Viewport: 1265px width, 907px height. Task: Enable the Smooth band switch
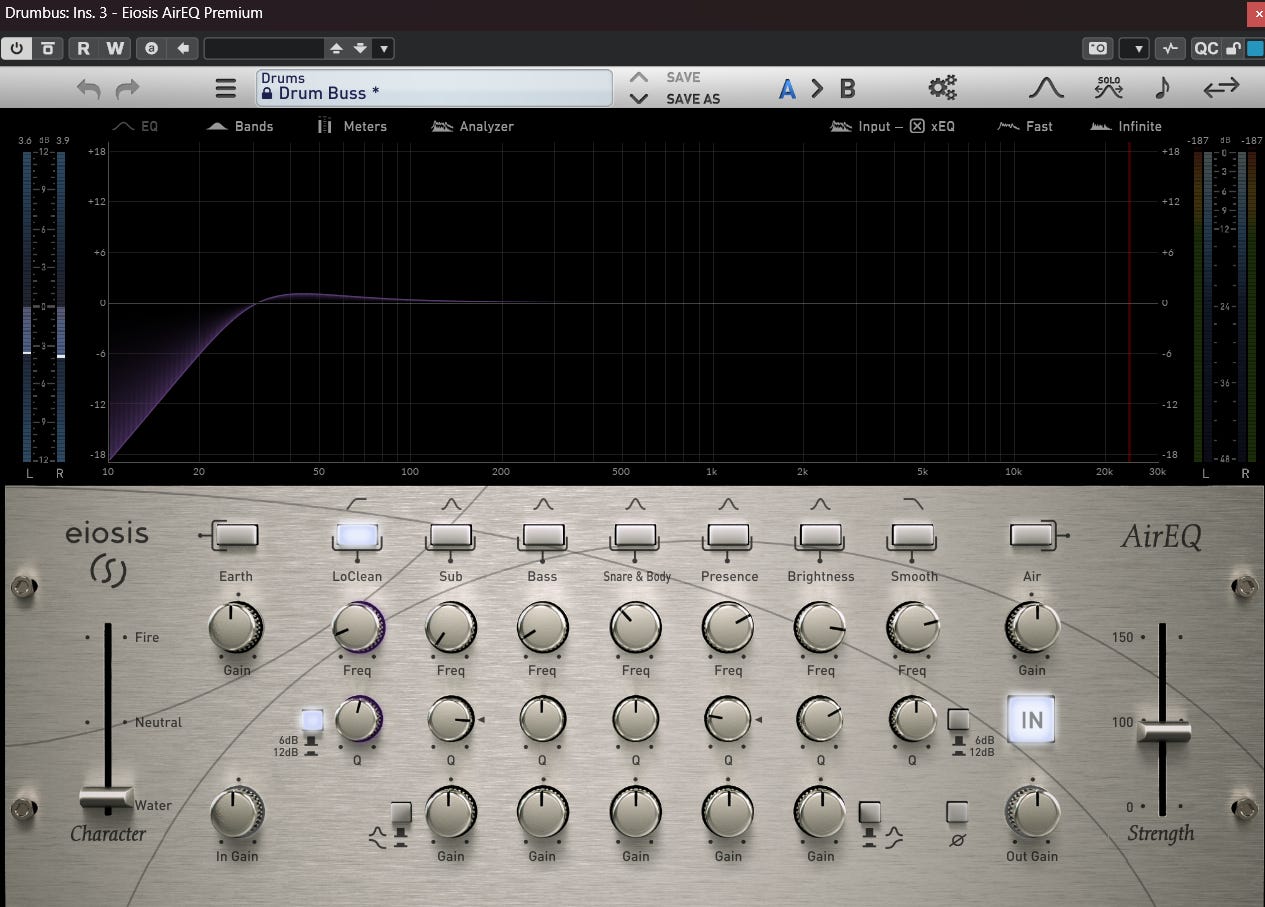(x=912, y=535)
